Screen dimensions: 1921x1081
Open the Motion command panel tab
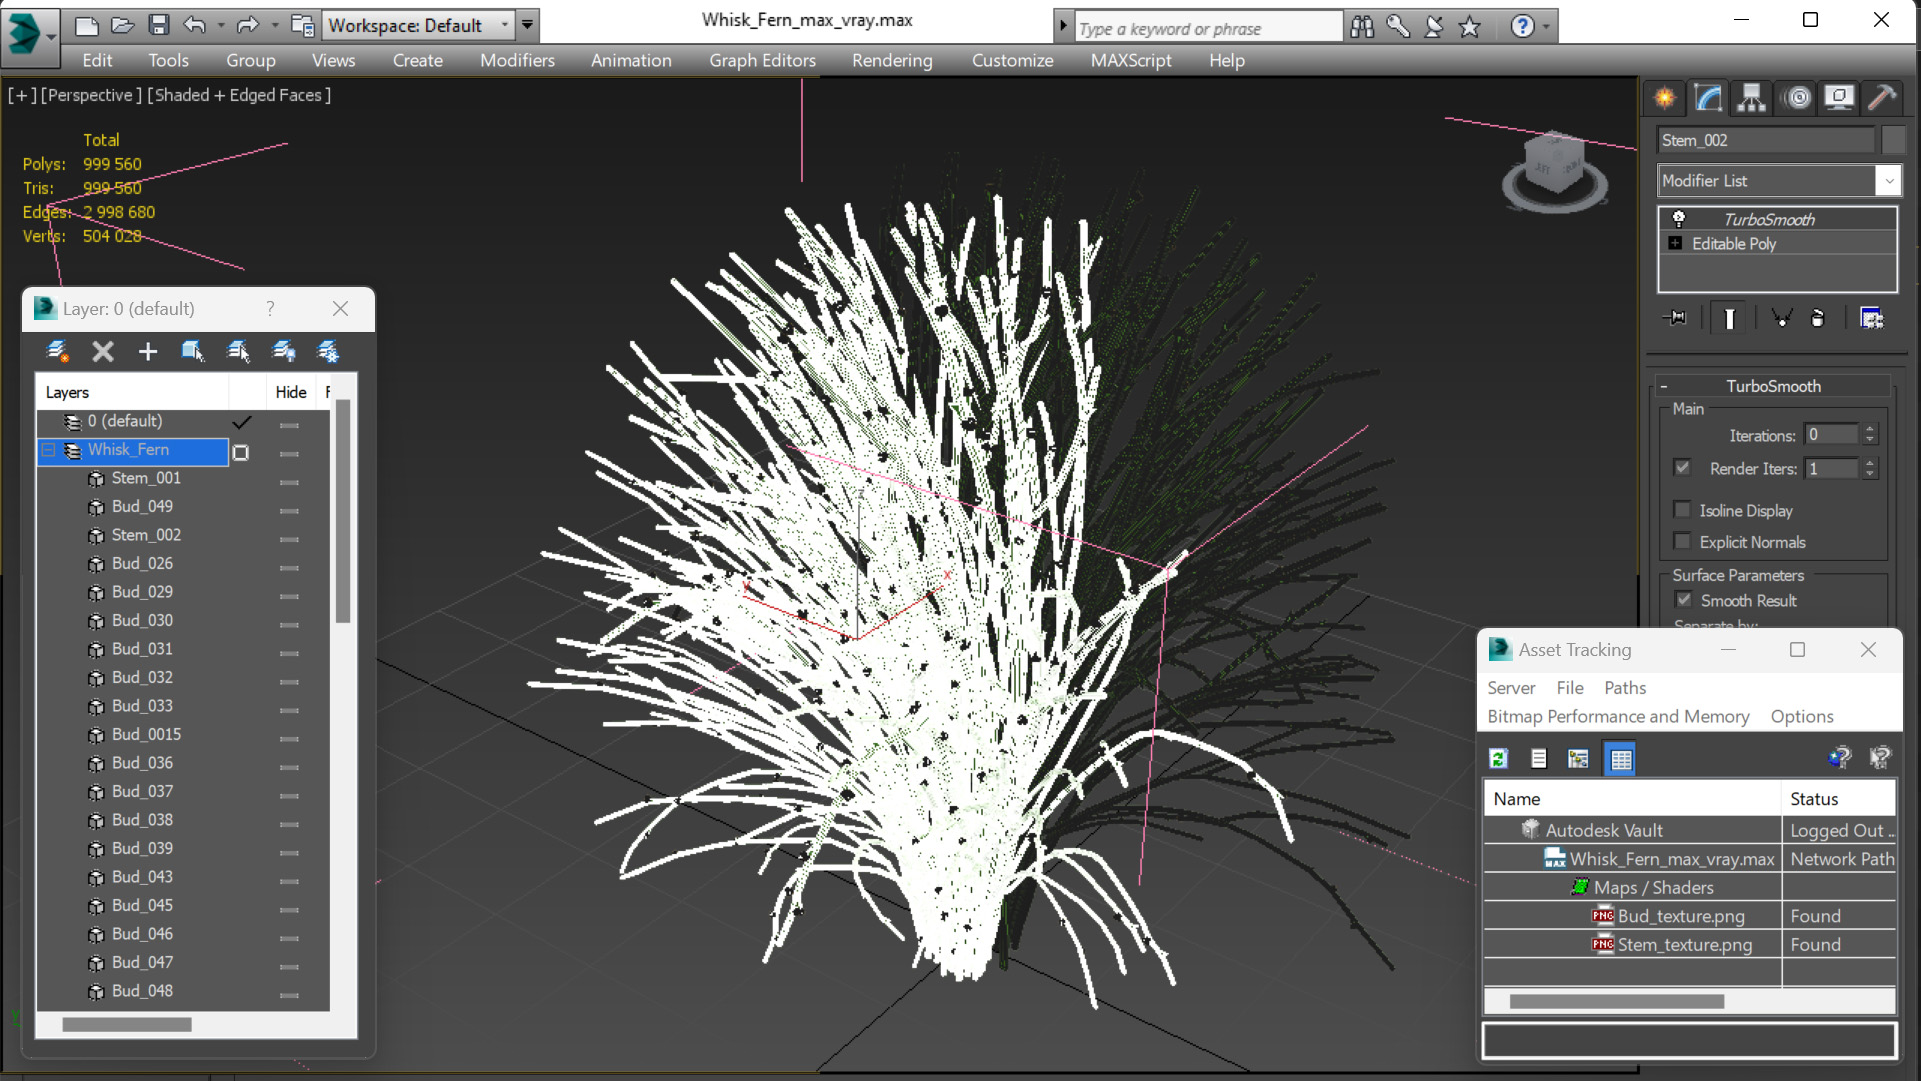(1797, 97)
